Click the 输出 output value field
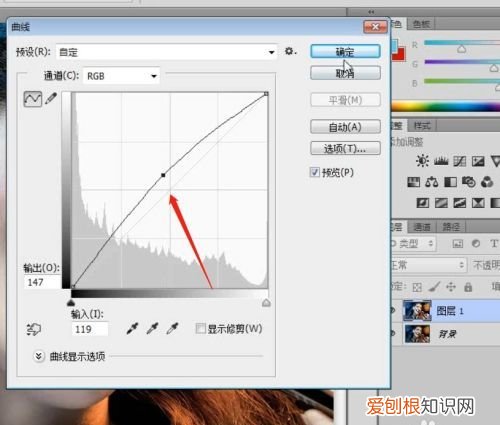The height and width of the screenshot is (425, 500). click(x=42, y=282)
